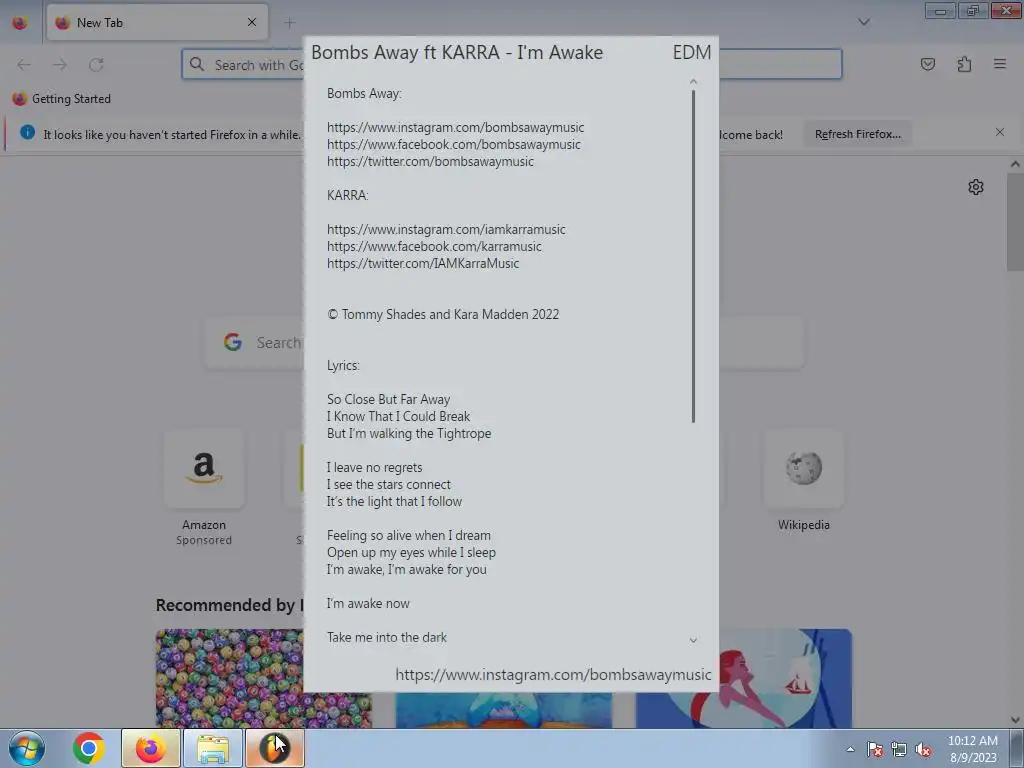Click the twitter.com/bombsawaymusic link

tap(430, 161)
